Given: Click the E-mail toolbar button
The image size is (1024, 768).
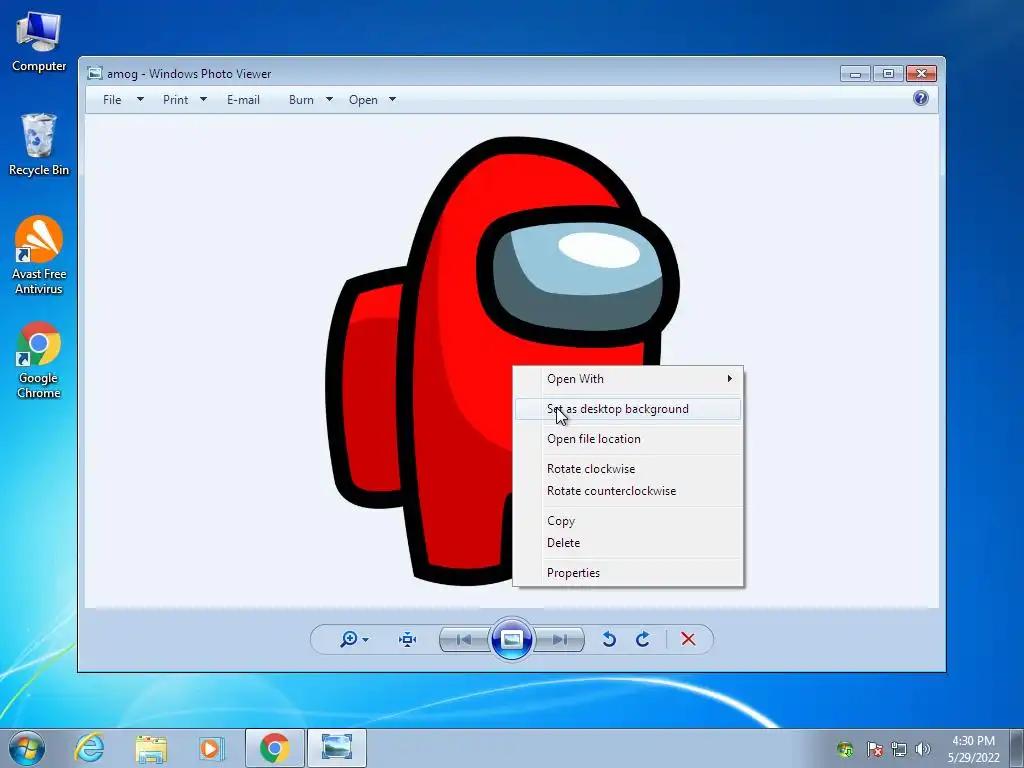Looking at the screenshot, I should pos(243,100).
